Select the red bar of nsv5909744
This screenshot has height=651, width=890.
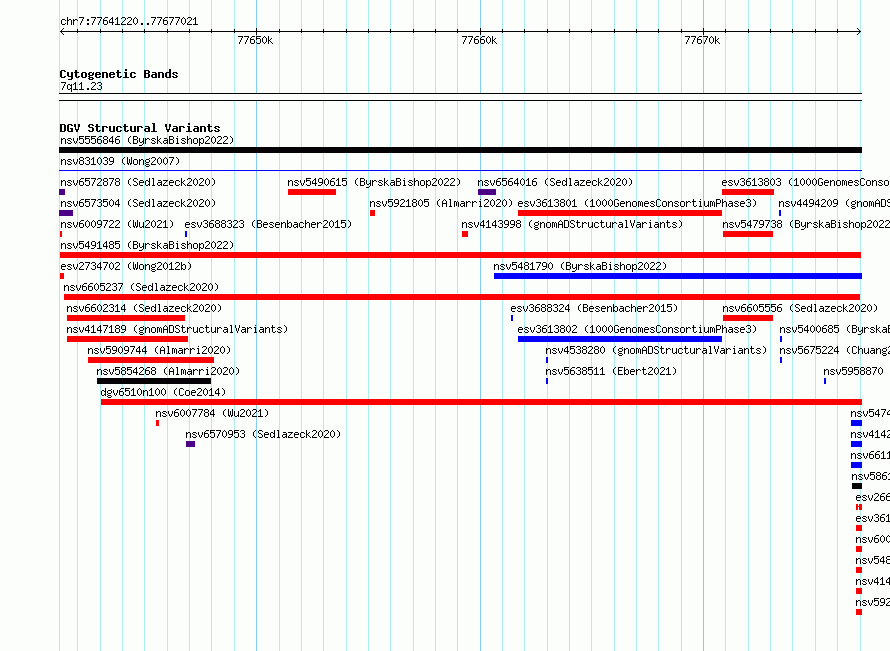tap(151, 360)
